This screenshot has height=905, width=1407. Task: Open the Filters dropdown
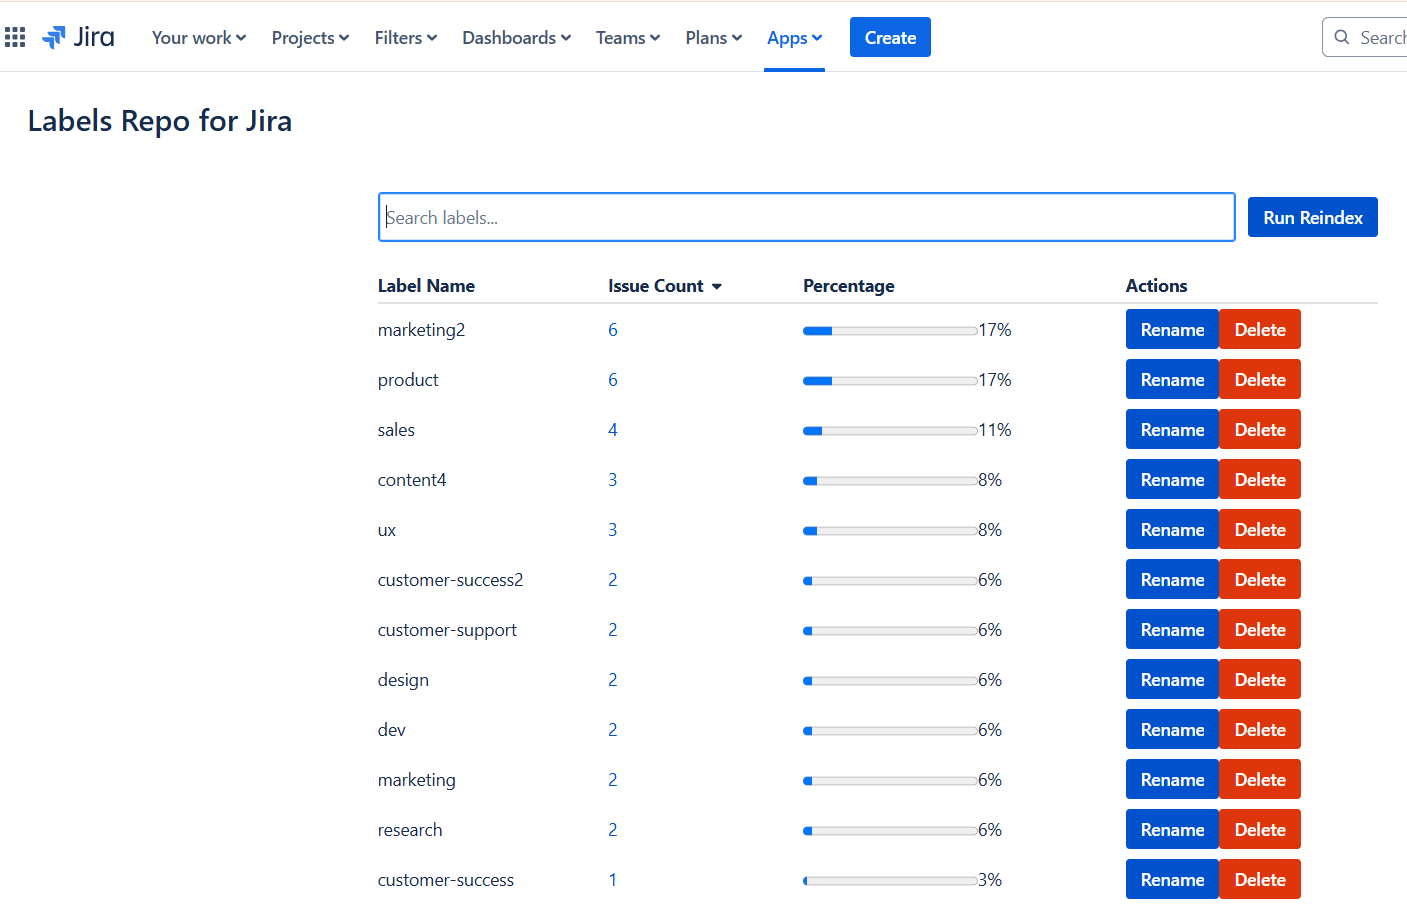point(405,38)
